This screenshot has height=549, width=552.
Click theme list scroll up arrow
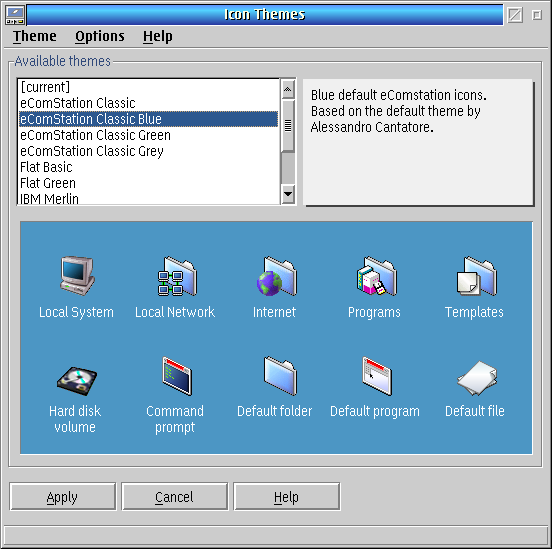tap(288, 89)
